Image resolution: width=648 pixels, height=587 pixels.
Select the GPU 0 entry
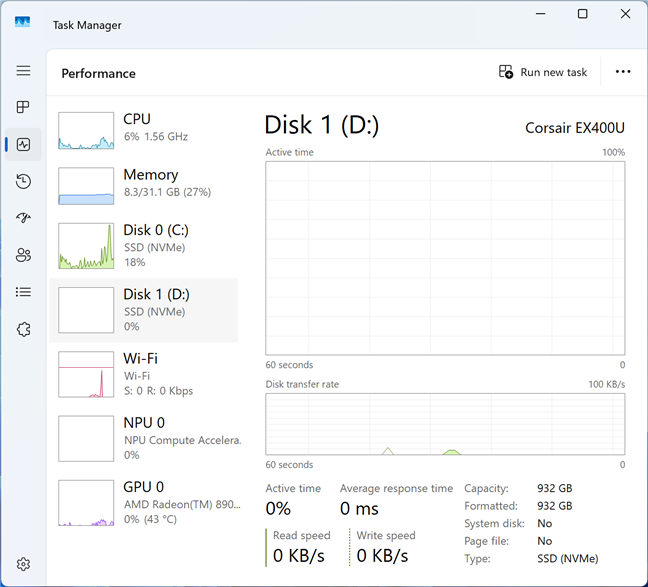[x=144, y=503]
